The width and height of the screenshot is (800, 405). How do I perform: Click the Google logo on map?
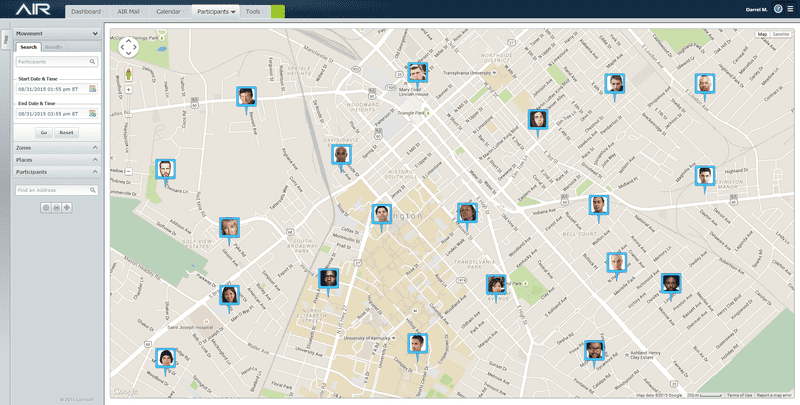(126, 392)
